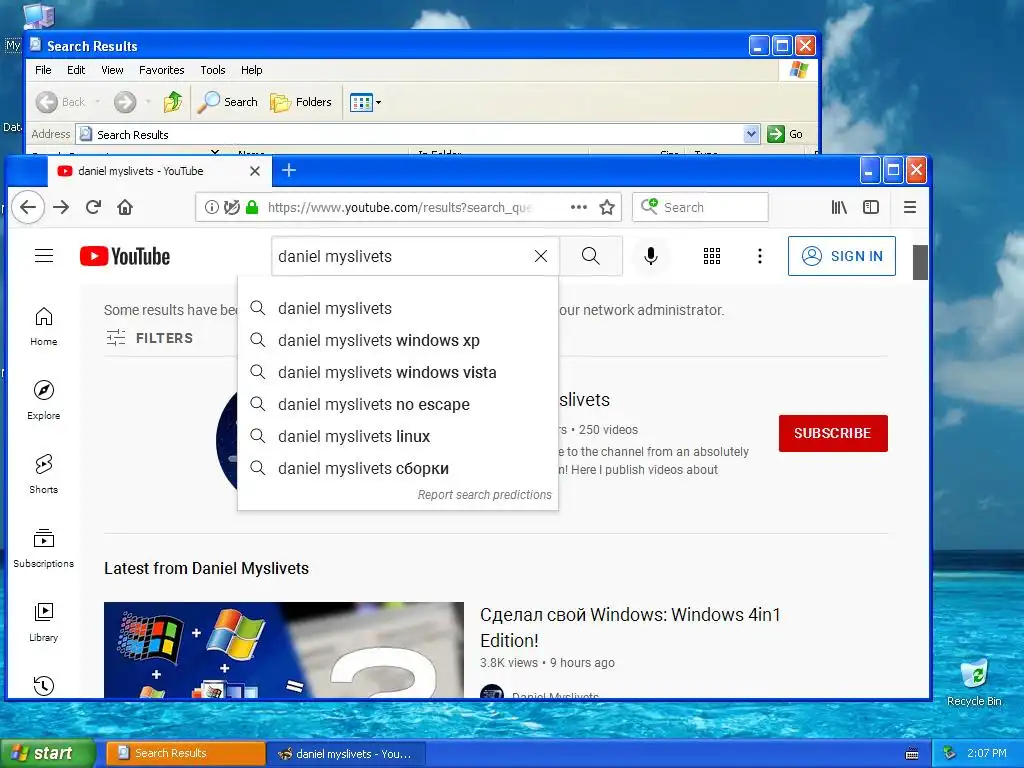Choose the first suggestion 'daniel myslivets'
1024x768 pixels.
(x=398, y=308)
